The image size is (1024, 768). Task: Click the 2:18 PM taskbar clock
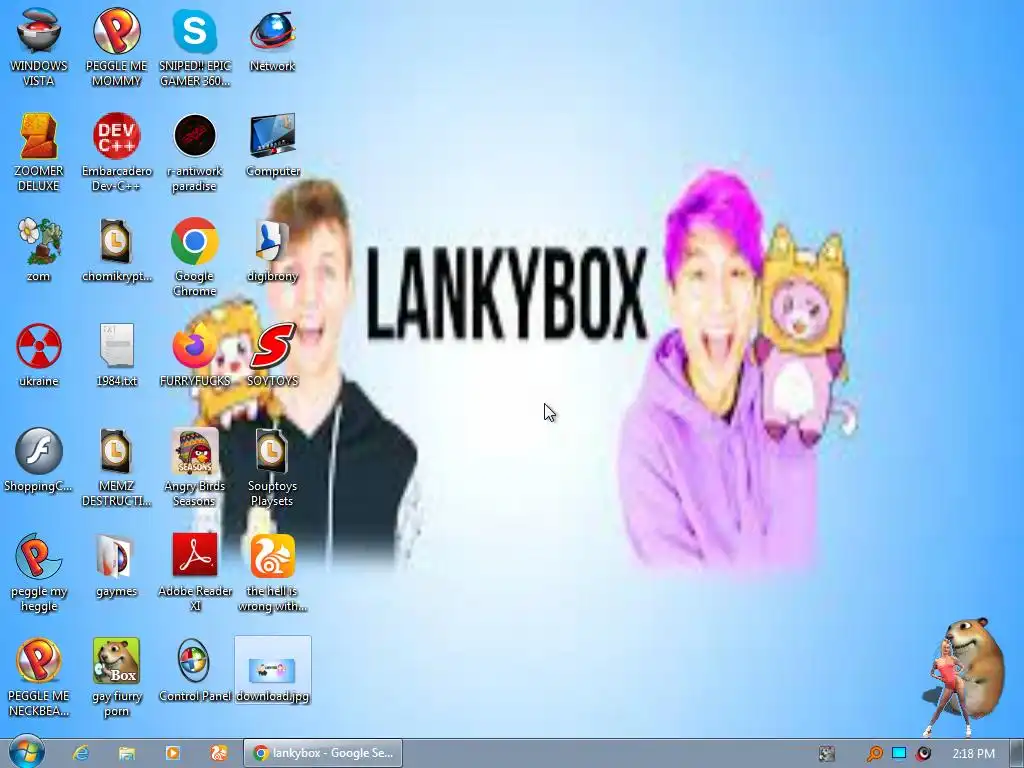click(x=973, y=753)
